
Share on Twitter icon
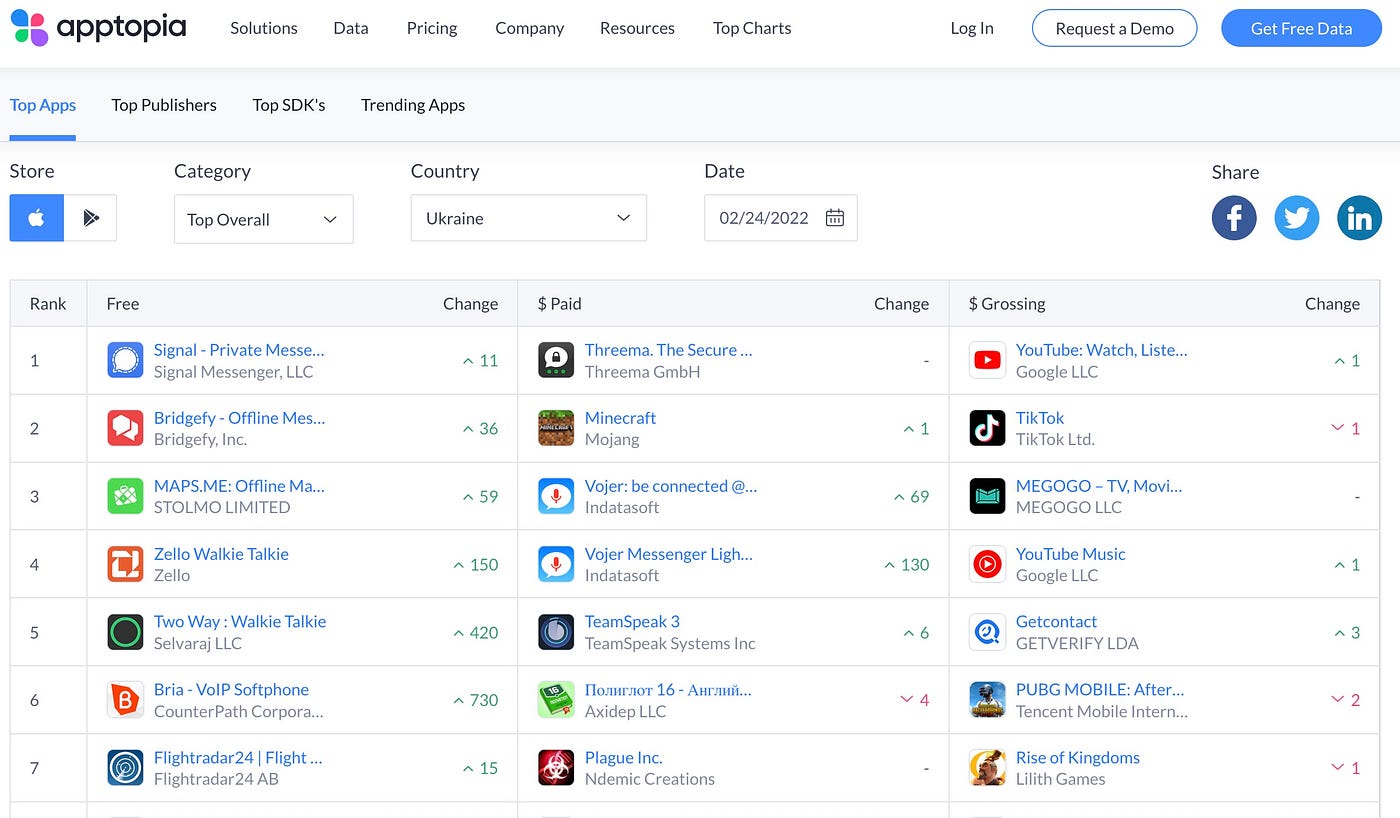tap(1297, 217)
